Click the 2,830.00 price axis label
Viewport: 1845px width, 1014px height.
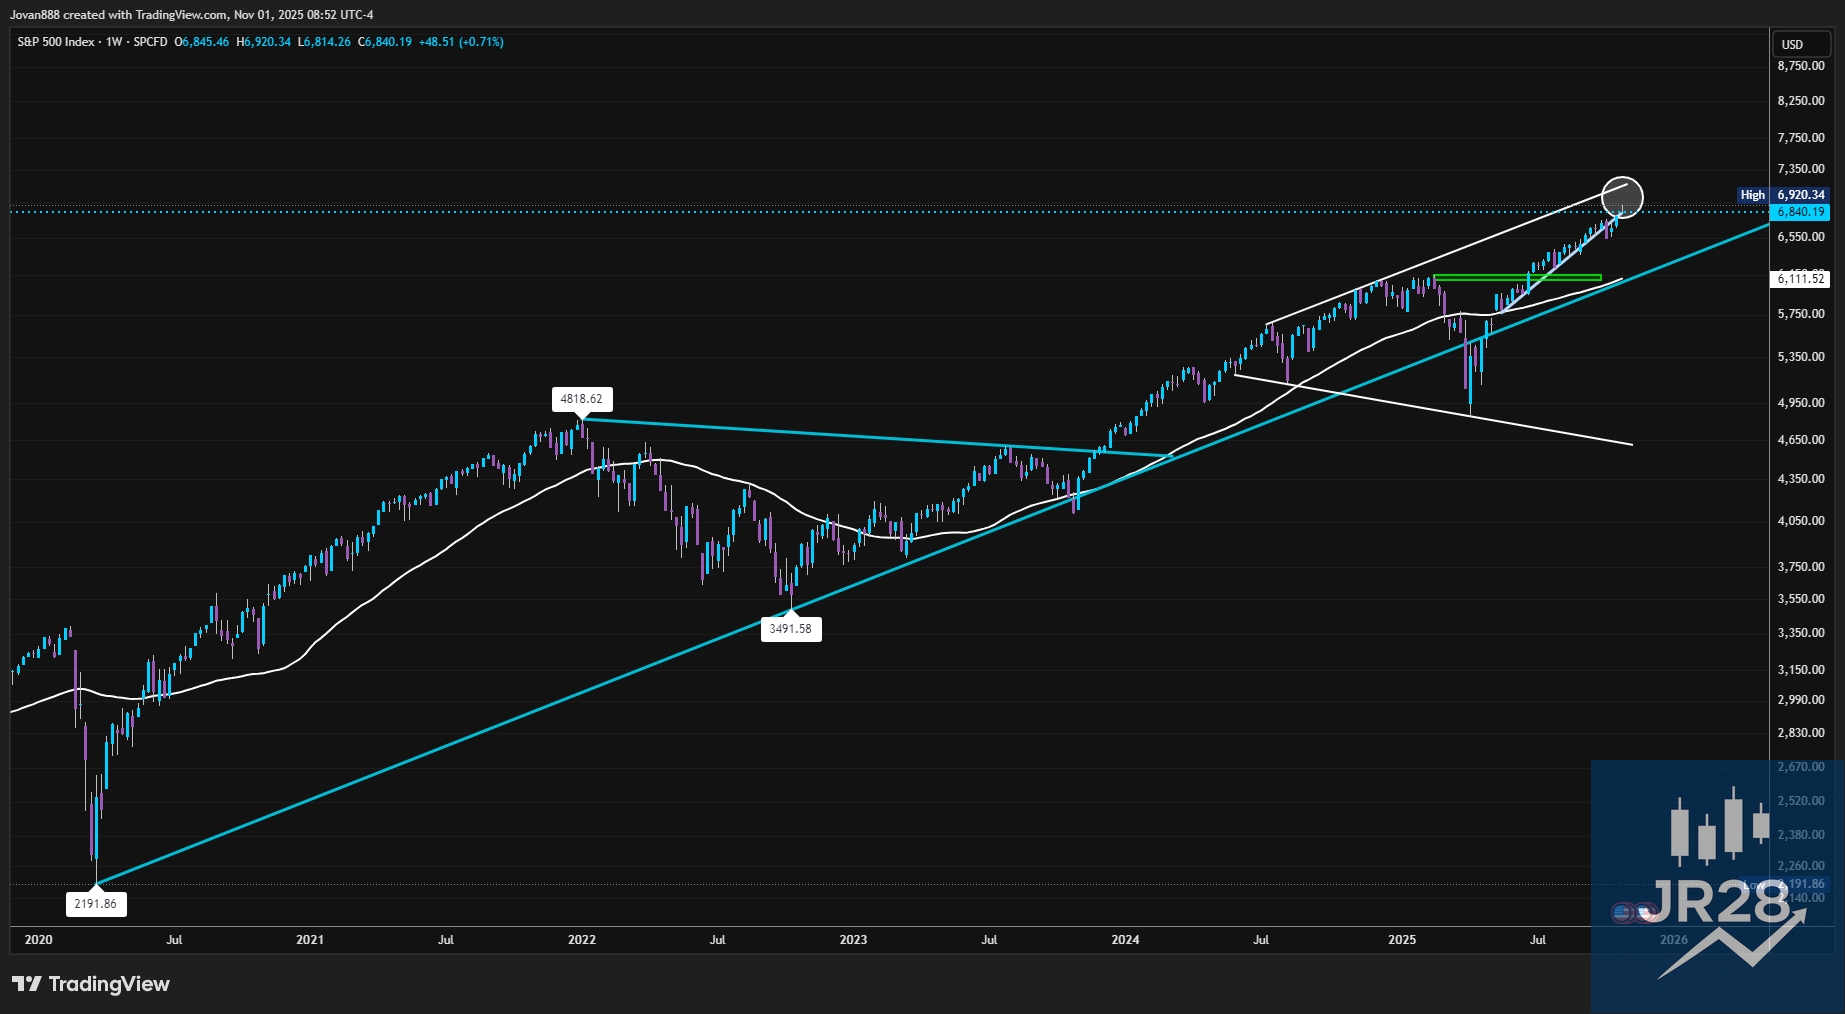coord(1800,733)
